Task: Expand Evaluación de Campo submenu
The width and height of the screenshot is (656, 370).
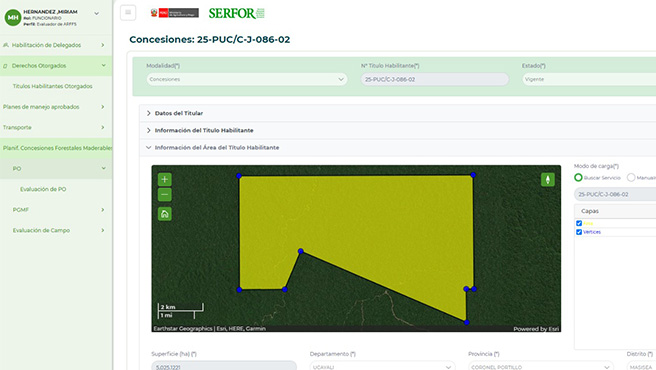Action: (56, 230)
